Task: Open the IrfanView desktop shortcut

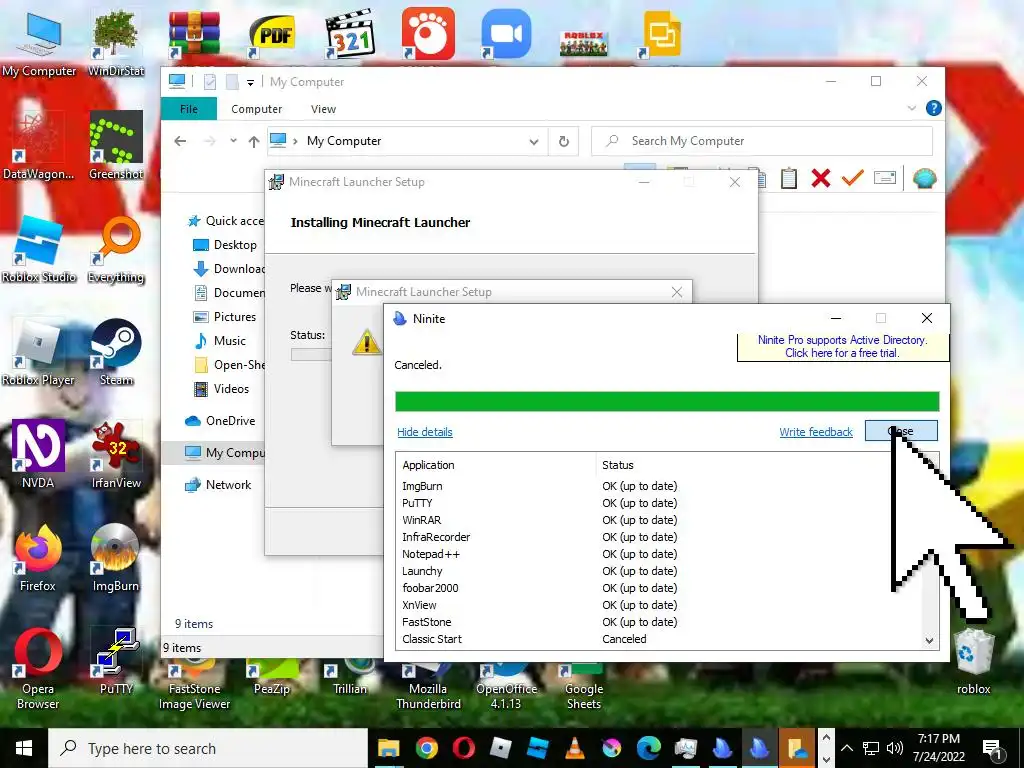Action: 116,455
